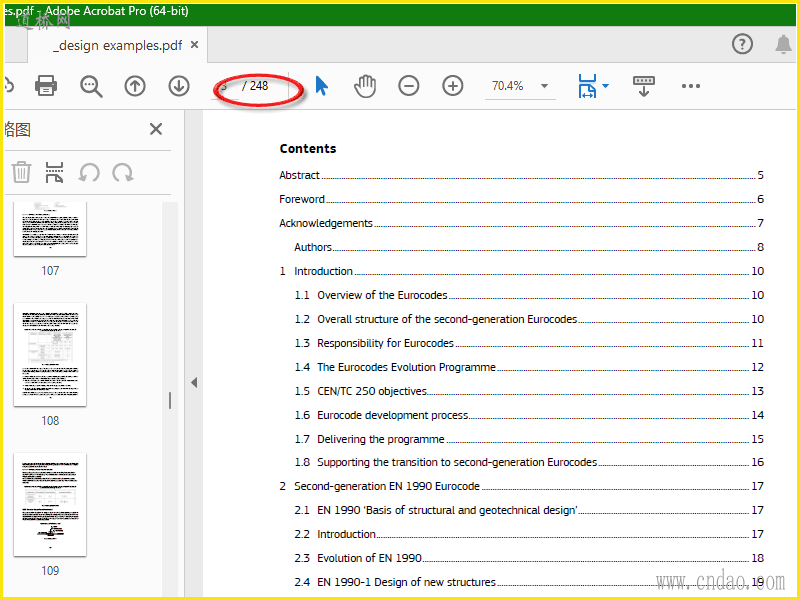Open the 70.4% zoom level dropdown
Viewport: 800px width, 600px height.
pyautogui.click(x=544, y=86)
